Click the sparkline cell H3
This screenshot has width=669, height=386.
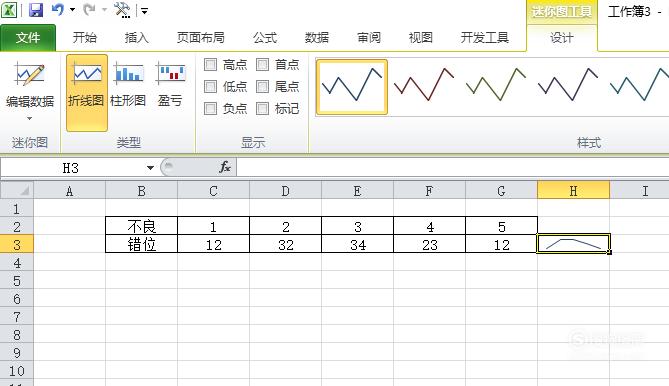pyautogui.click(x=573, y=244)
